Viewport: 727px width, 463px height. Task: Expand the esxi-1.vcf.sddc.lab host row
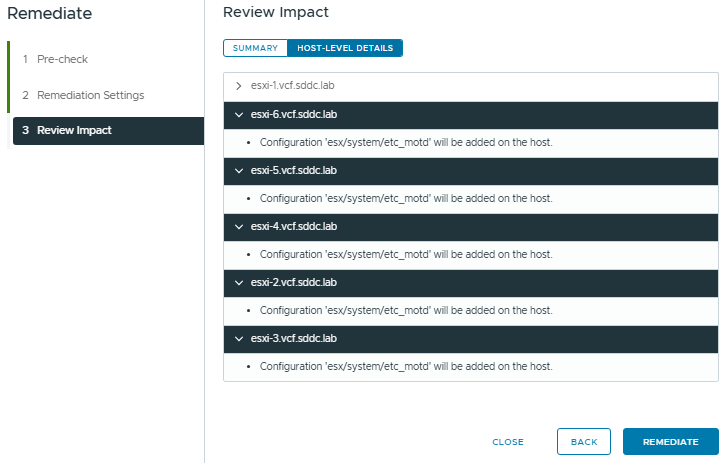[238, 86]
